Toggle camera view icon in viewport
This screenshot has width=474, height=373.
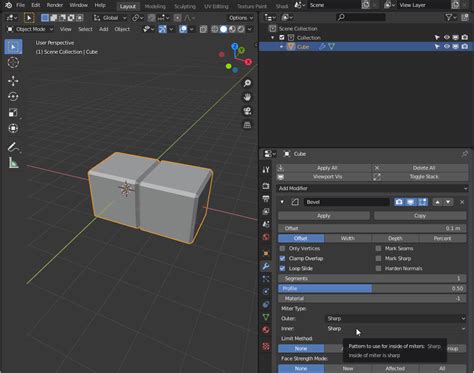coord(247,111)
